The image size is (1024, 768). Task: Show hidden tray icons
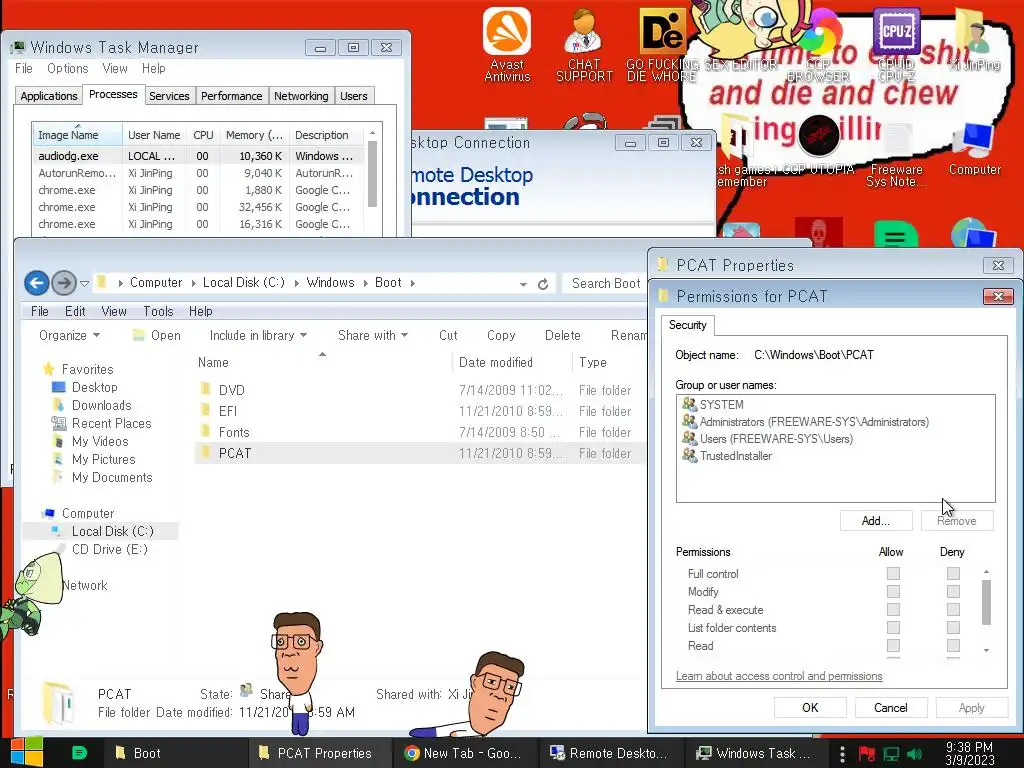pos(842,754)
